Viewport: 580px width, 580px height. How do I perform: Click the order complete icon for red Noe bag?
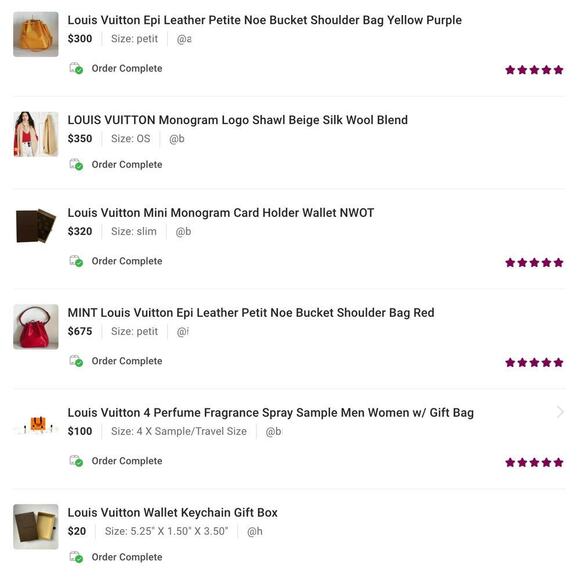click(76, 361)
